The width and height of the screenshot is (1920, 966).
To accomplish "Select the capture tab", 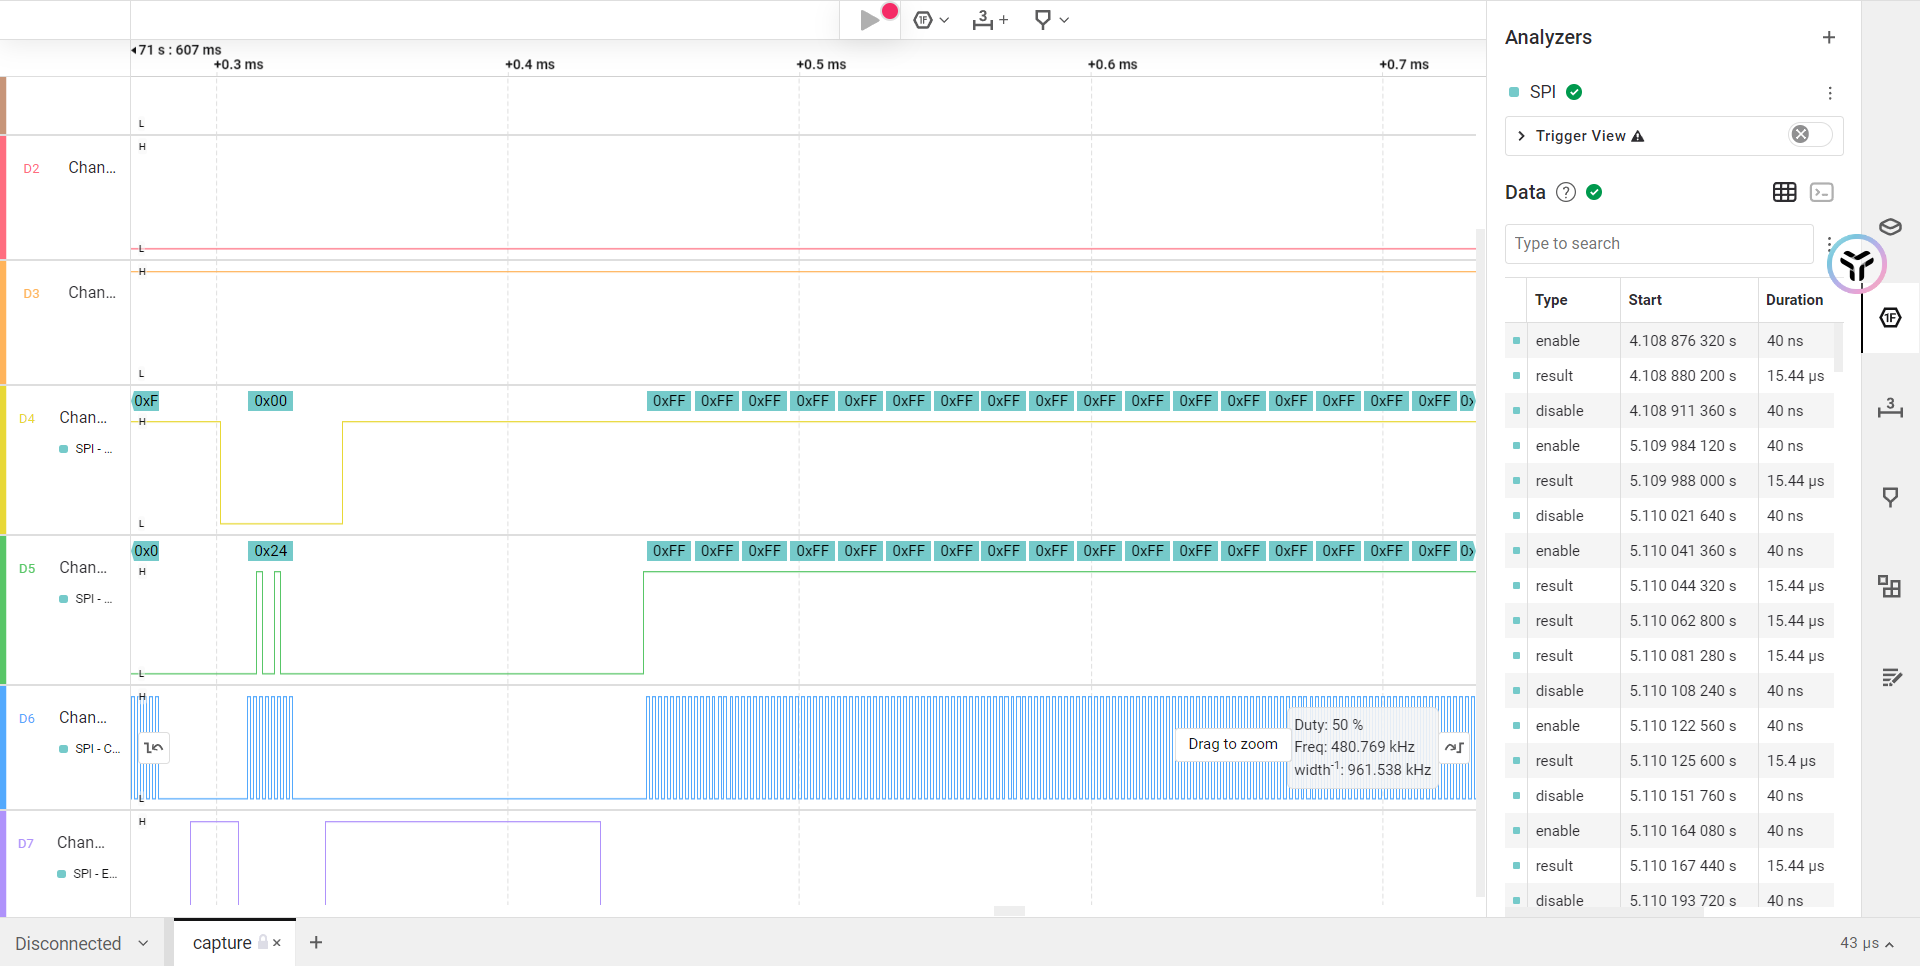I will pyautogui.click(x=222, y=943).
